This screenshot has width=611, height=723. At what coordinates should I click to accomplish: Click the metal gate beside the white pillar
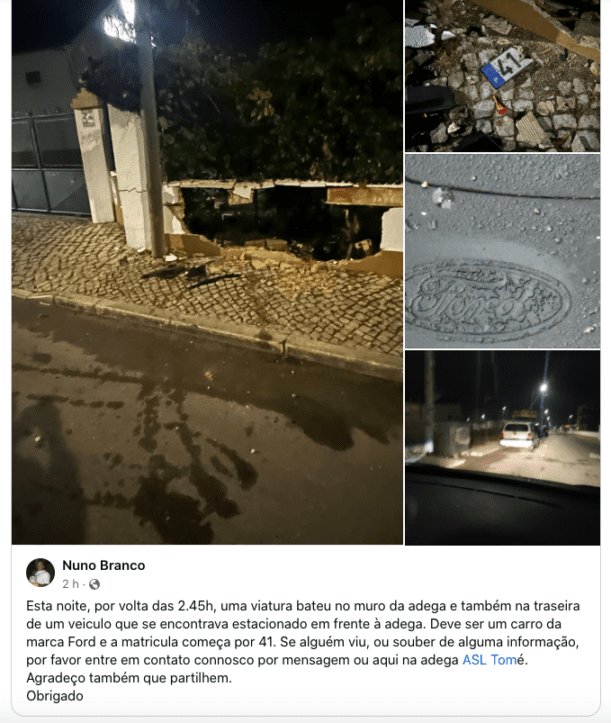pos(50,165)
